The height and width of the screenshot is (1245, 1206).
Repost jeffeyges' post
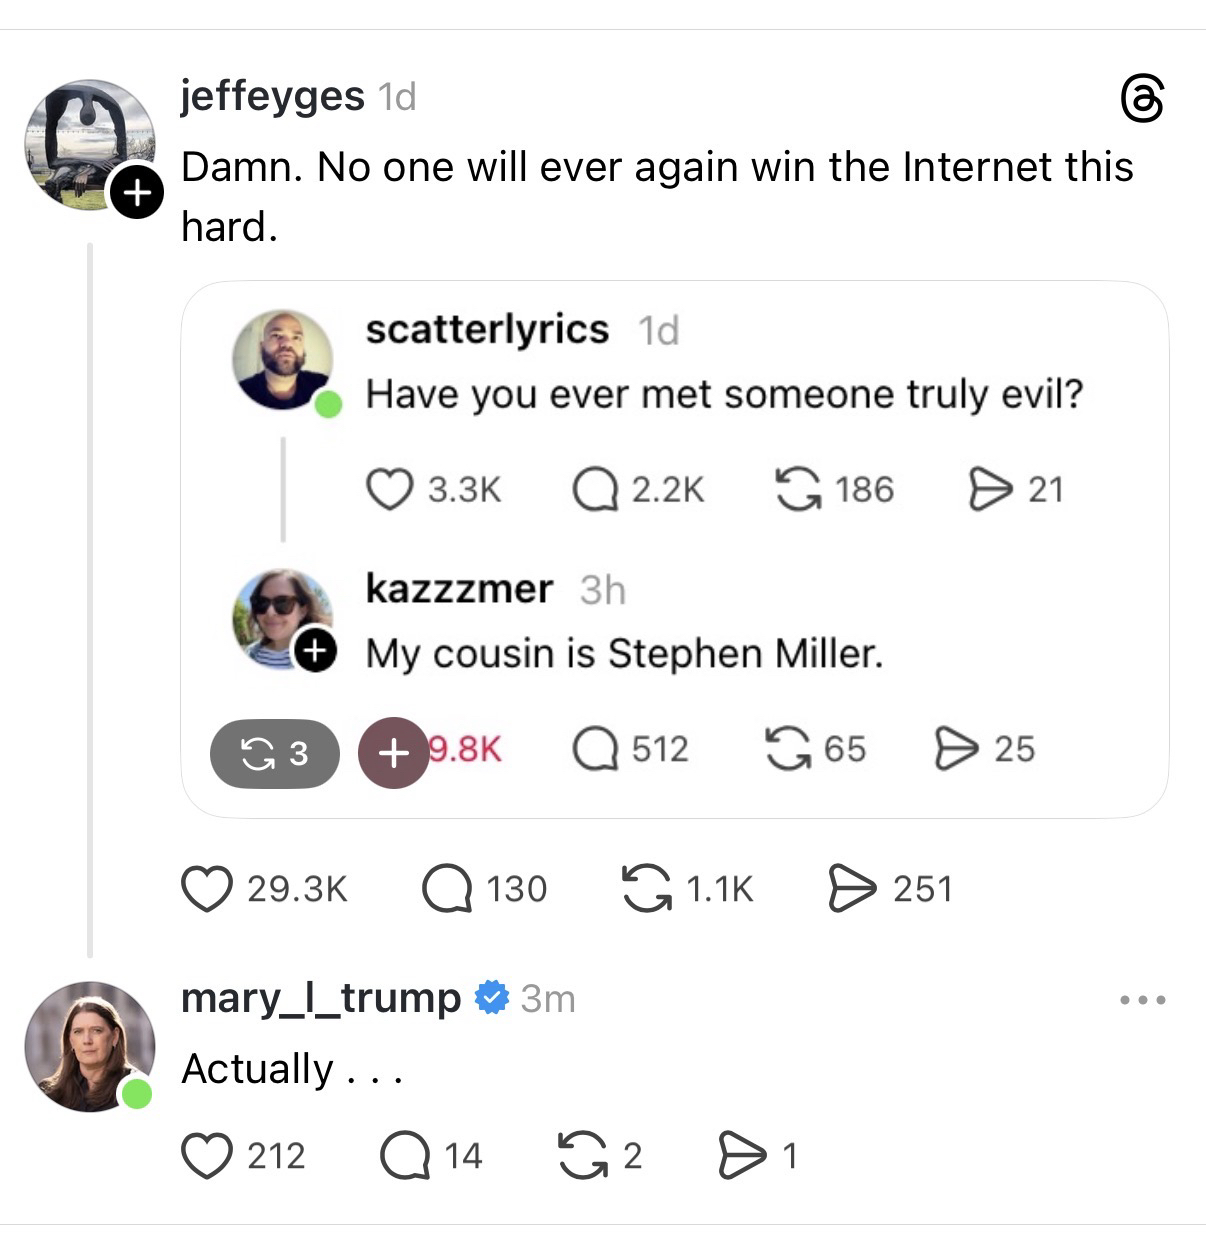coord(647,889)
